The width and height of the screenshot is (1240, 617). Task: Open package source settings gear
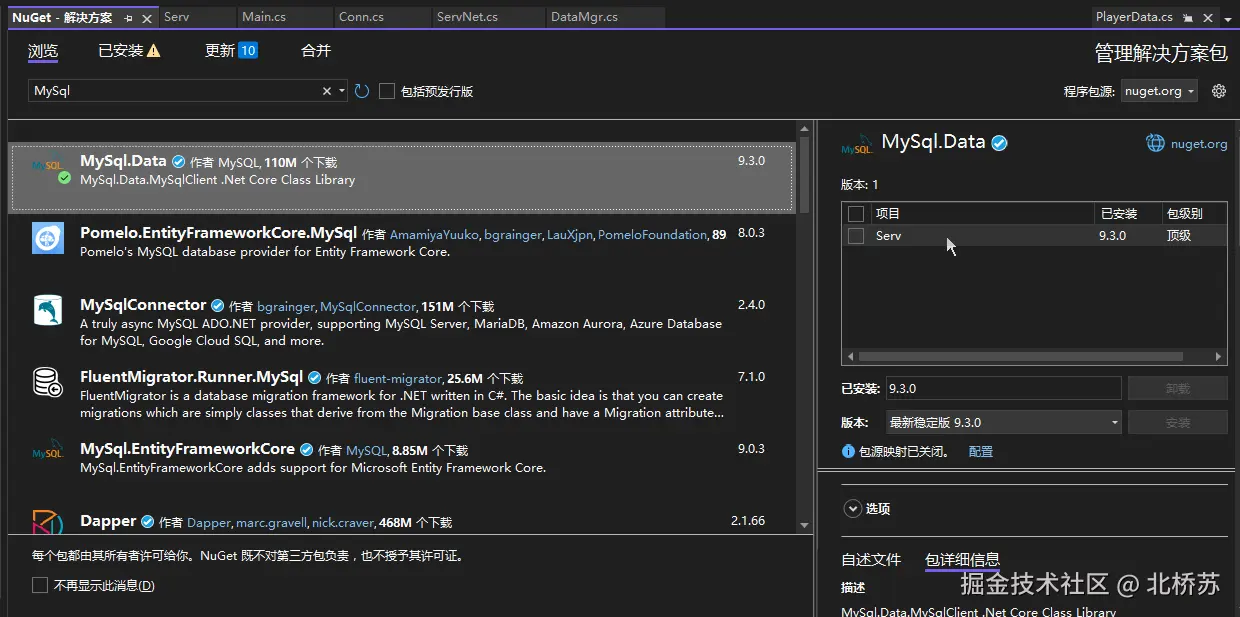(1218, 91)
